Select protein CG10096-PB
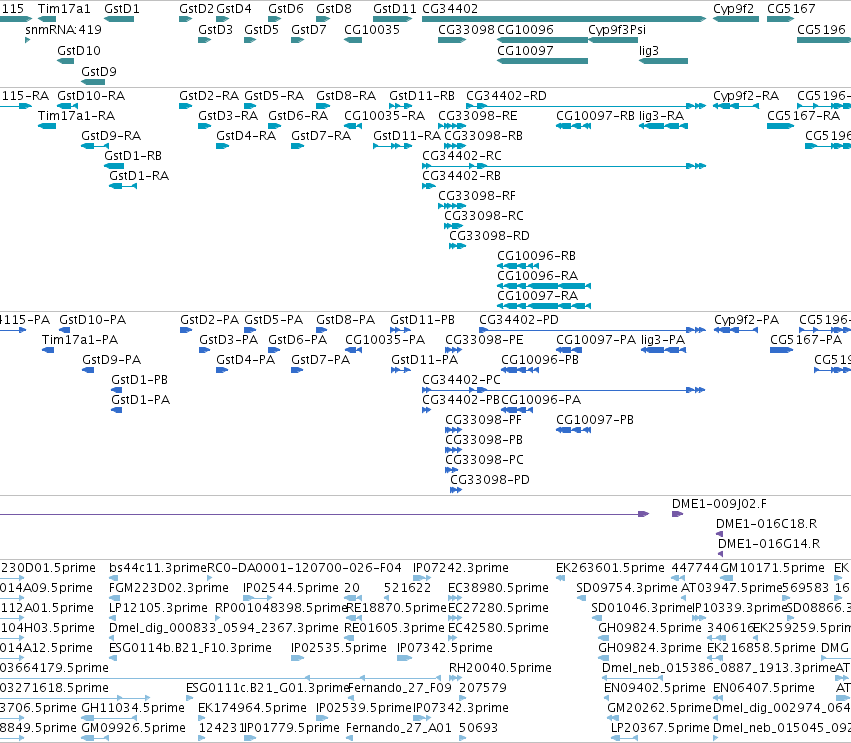The height and width of the screenshot is (743, 851). [540, 360]
